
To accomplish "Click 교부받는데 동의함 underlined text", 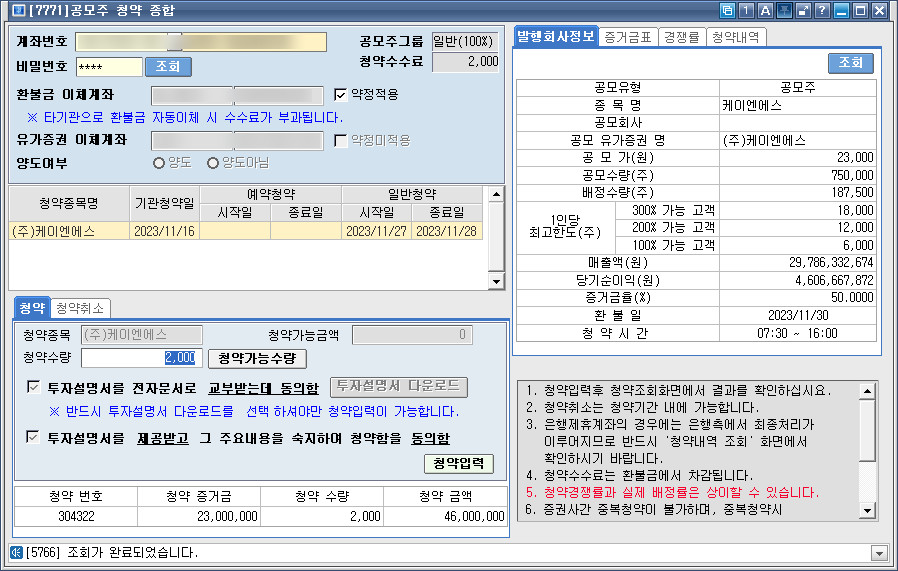I will 263,388.
